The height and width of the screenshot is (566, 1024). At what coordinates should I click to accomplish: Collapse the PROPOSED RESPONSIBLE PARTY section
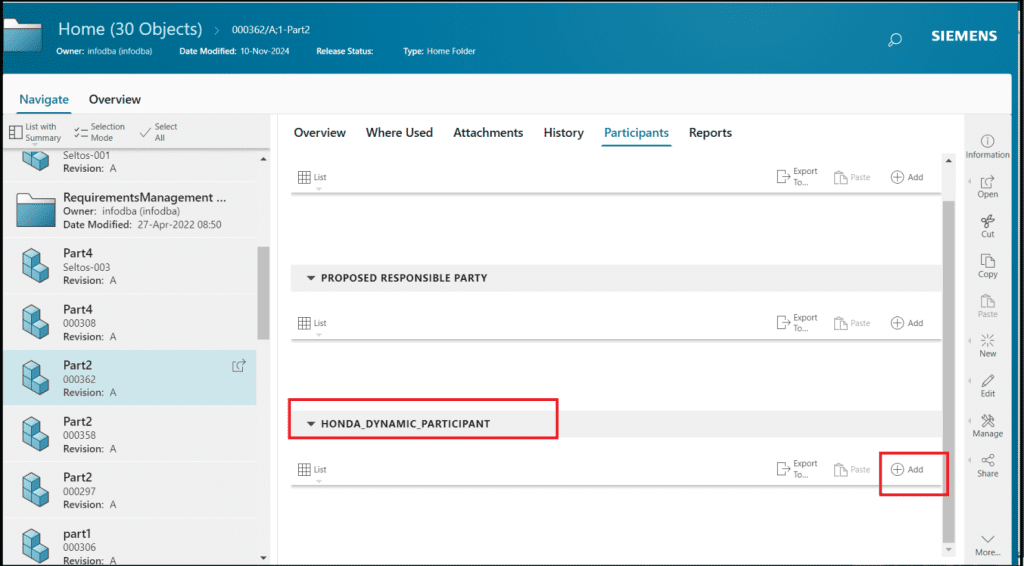click(x=311, y=278)
